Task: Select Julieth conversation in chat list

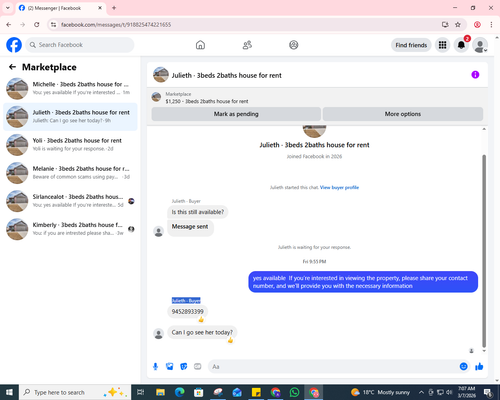Action: pos(70,117)
